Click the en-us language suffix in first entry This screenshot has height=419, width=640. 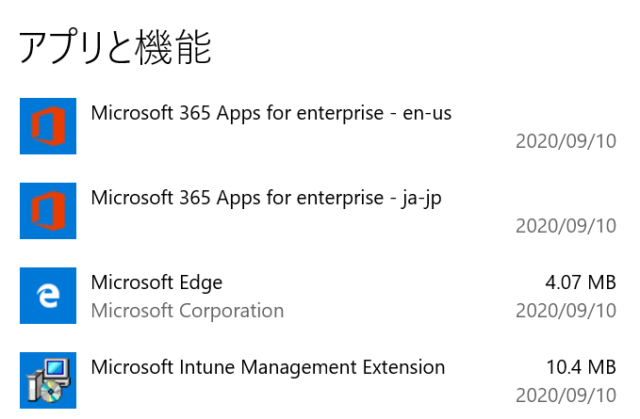click(427, 114)
